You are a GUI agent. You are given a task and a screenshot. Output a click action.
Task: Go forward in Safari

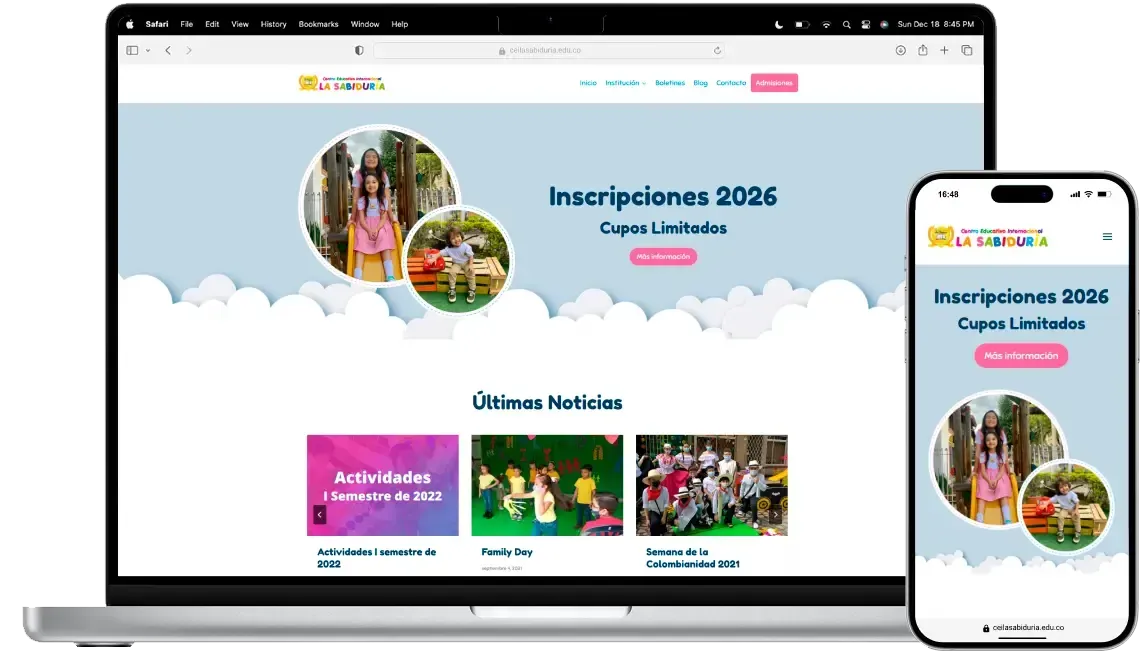click(x=189, y=50)
